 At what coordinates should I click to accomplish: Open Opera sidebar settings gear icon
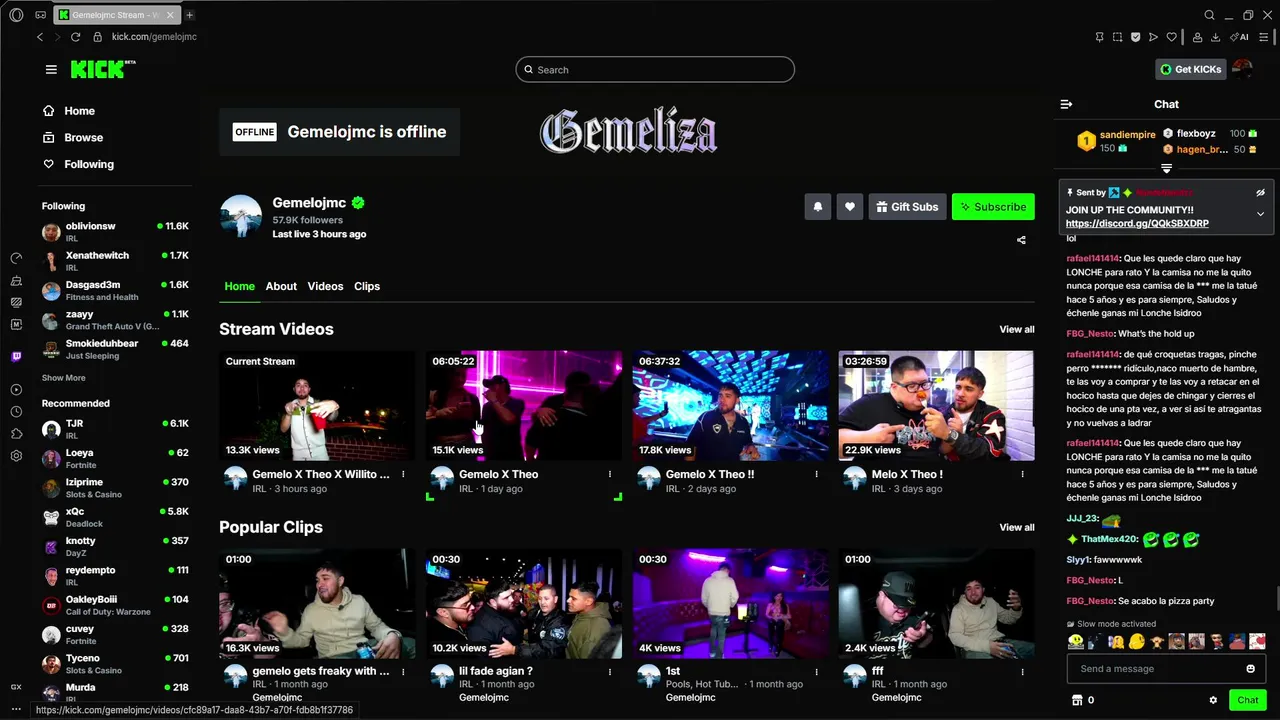[x=16, y=455]
